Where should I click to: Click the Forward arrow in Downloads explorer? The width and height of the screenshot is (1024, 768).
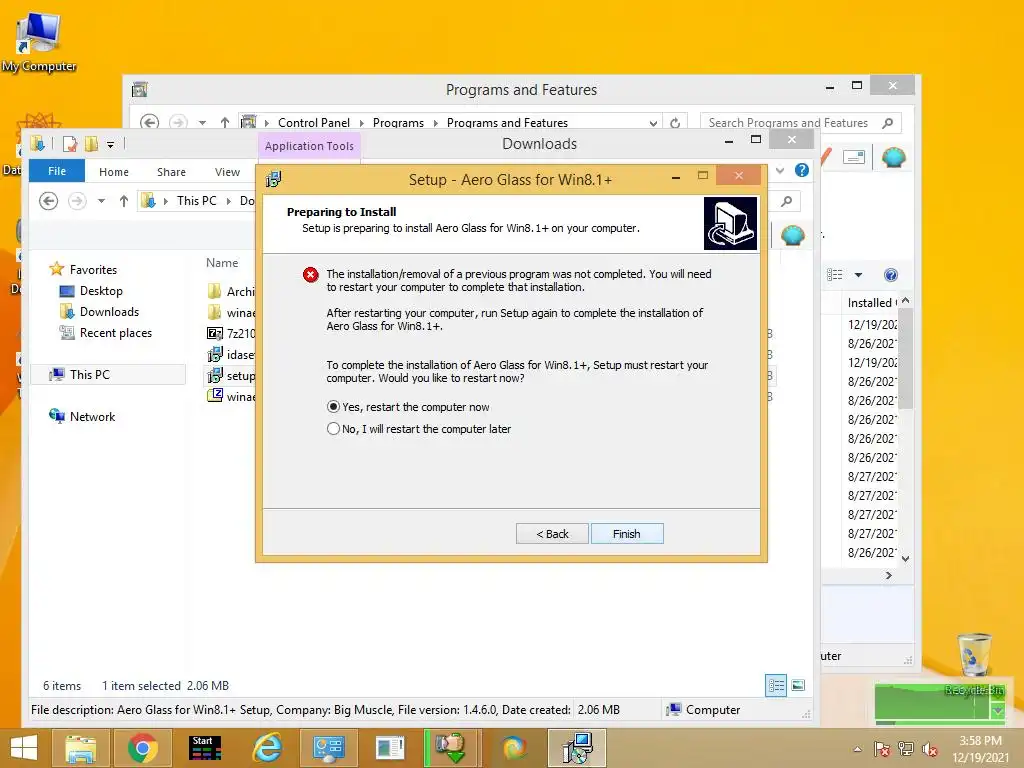pos(77,200)
